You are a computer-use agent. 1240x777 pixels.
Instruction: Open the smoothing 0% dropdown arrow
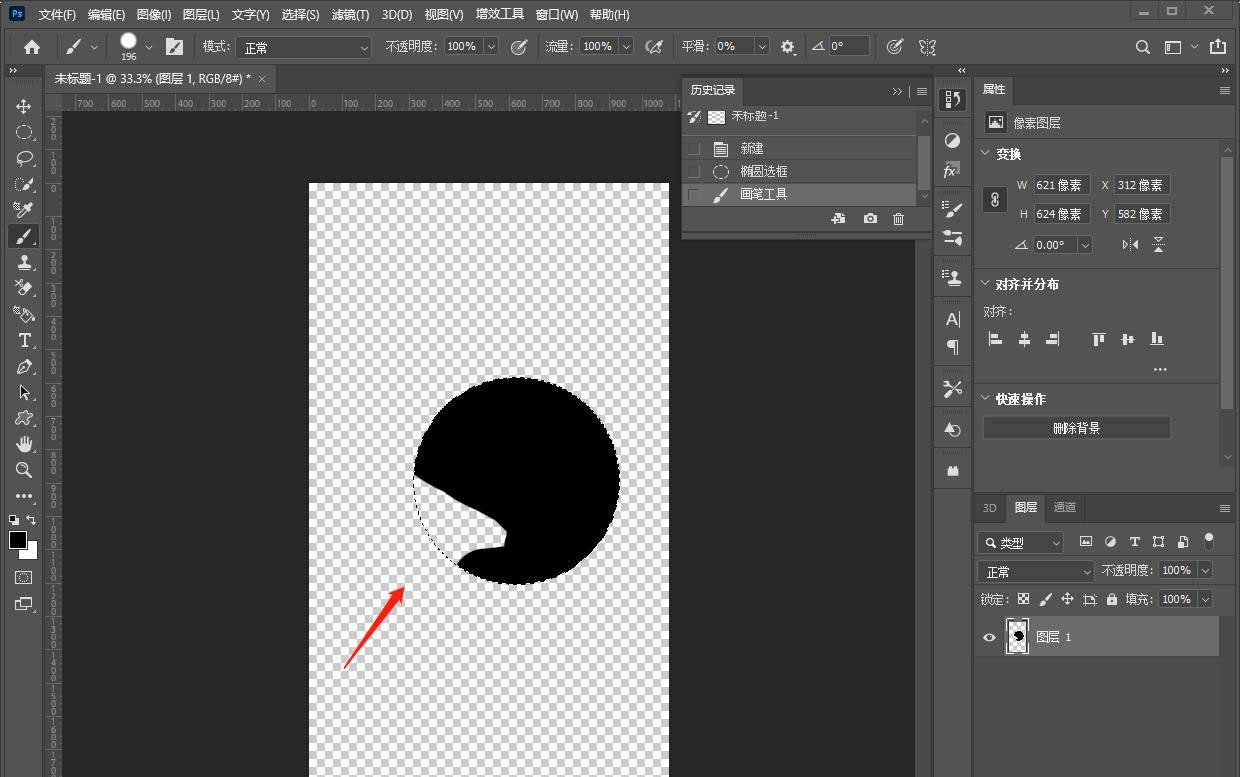point(762,46)
